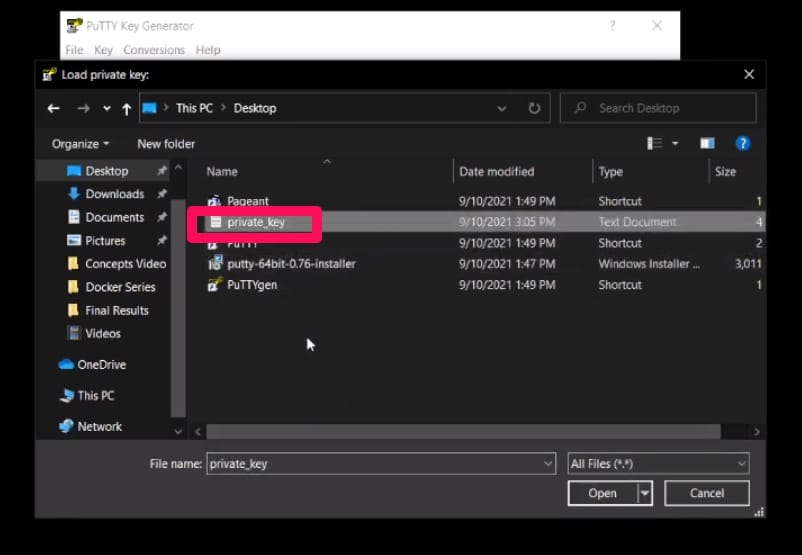Click the PuTTY Key Generator title icon

pos(74,26)
